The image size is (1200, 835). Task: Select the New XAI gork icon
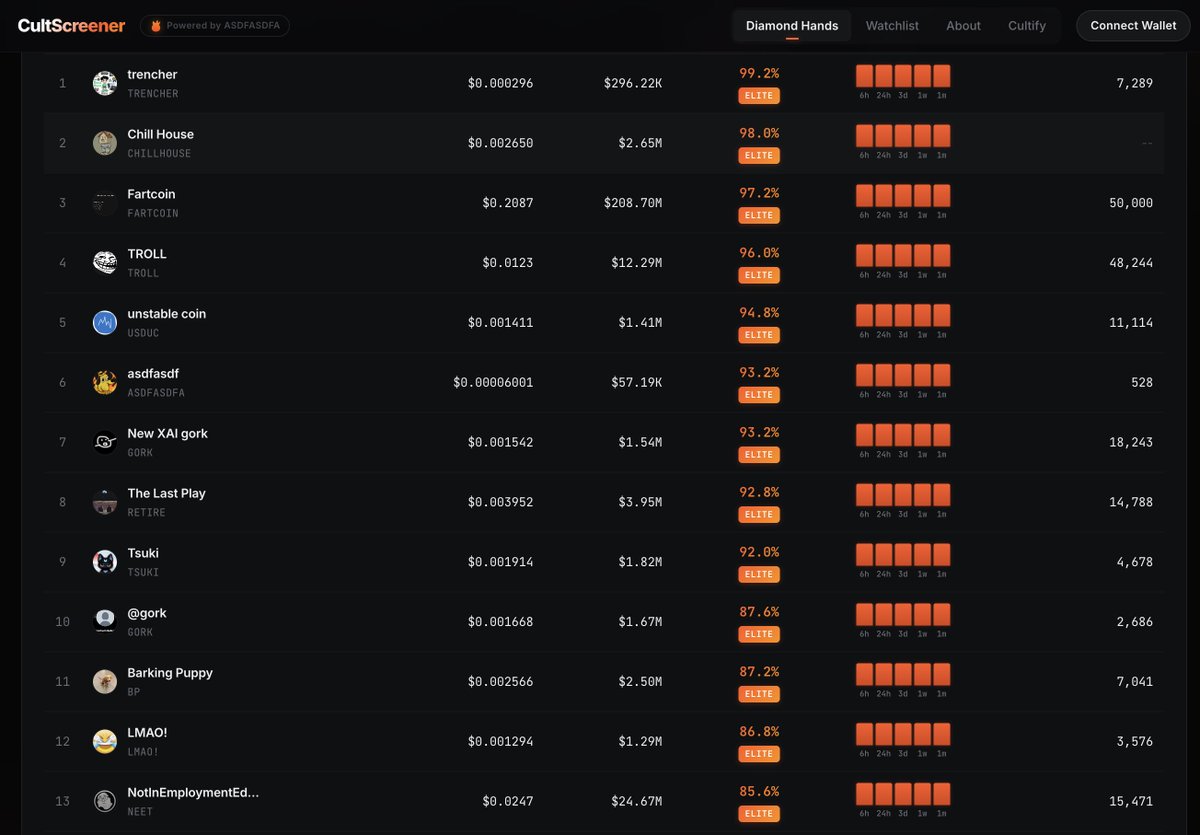[x=104, y=441]
